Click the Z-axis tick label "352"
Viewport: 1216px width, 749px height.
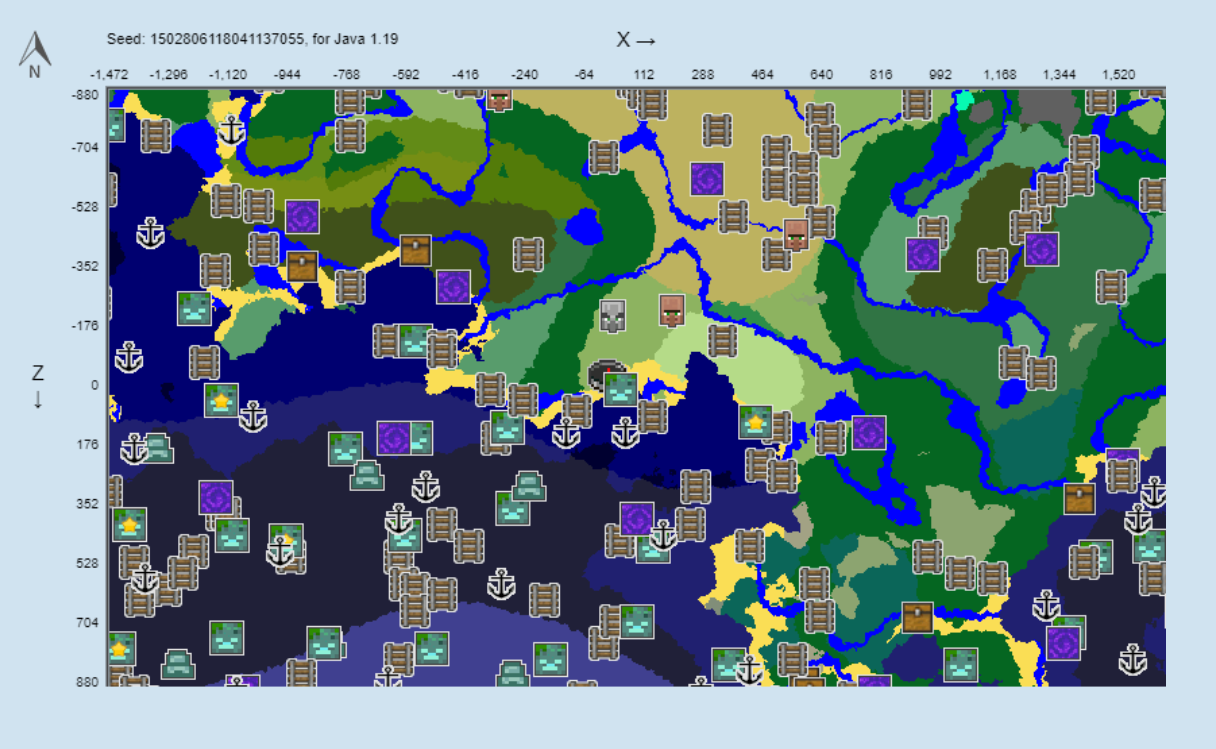coord(87,504)
